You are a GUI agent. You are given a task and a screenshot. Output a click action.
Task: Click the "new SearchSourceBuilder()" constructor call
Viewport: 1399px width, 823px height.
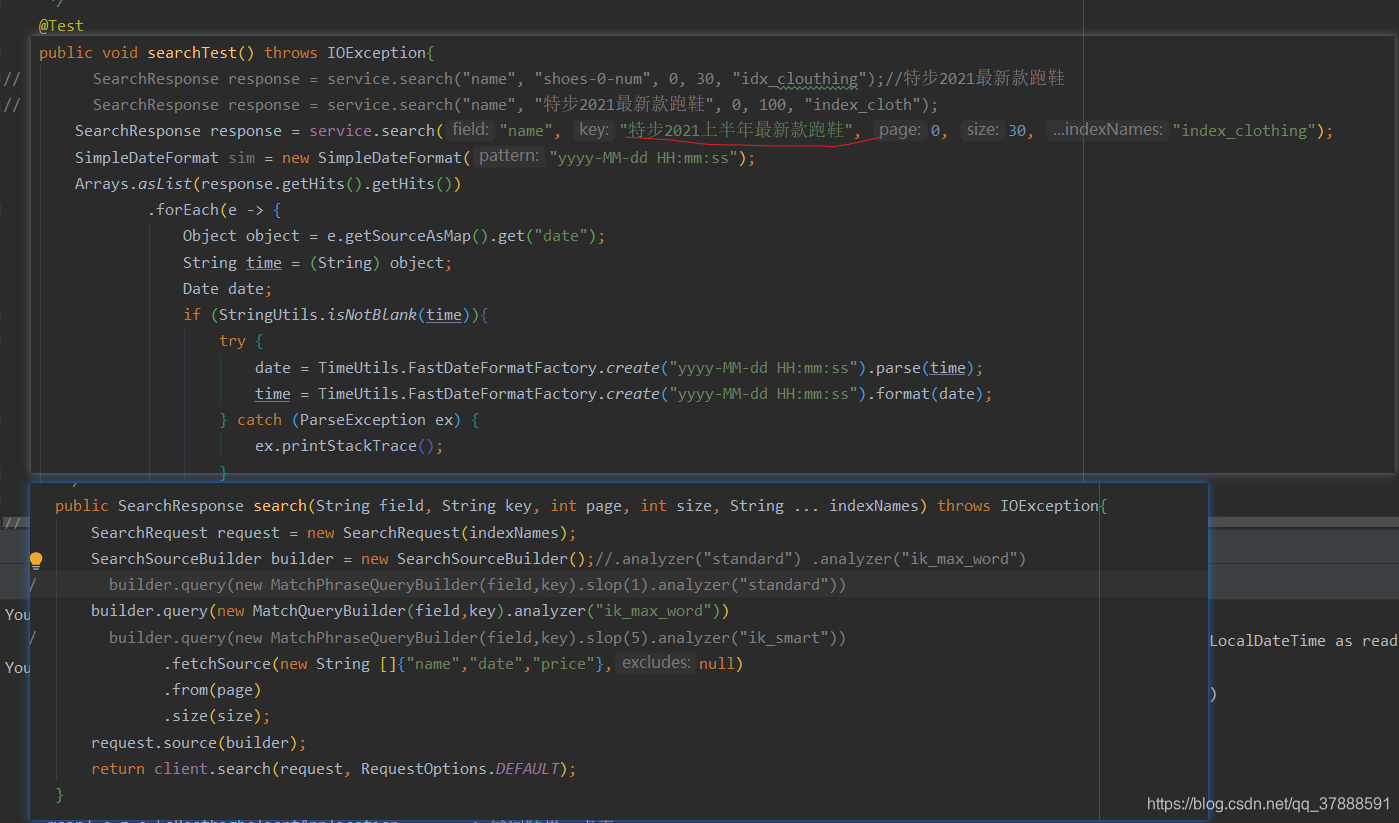point(475,559)
